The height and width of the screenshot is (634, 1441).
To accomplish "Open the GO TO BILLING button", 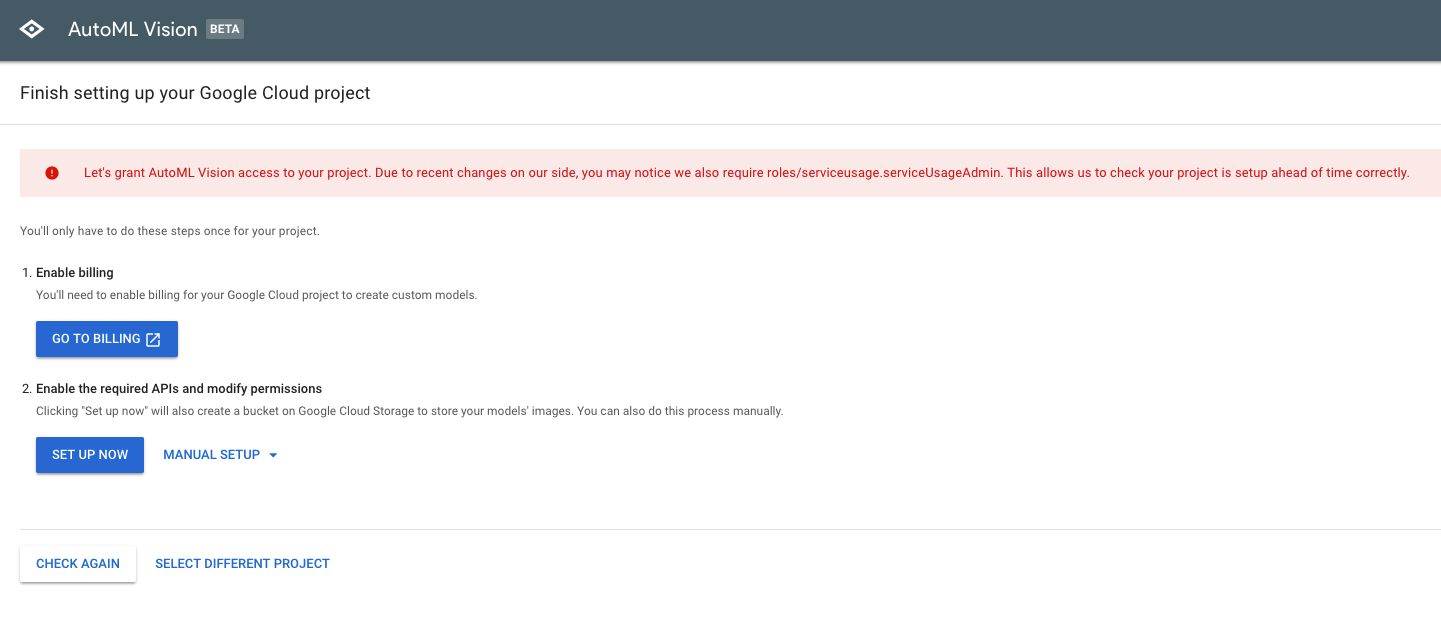I will pyautogui.click(x=107, y=339).
